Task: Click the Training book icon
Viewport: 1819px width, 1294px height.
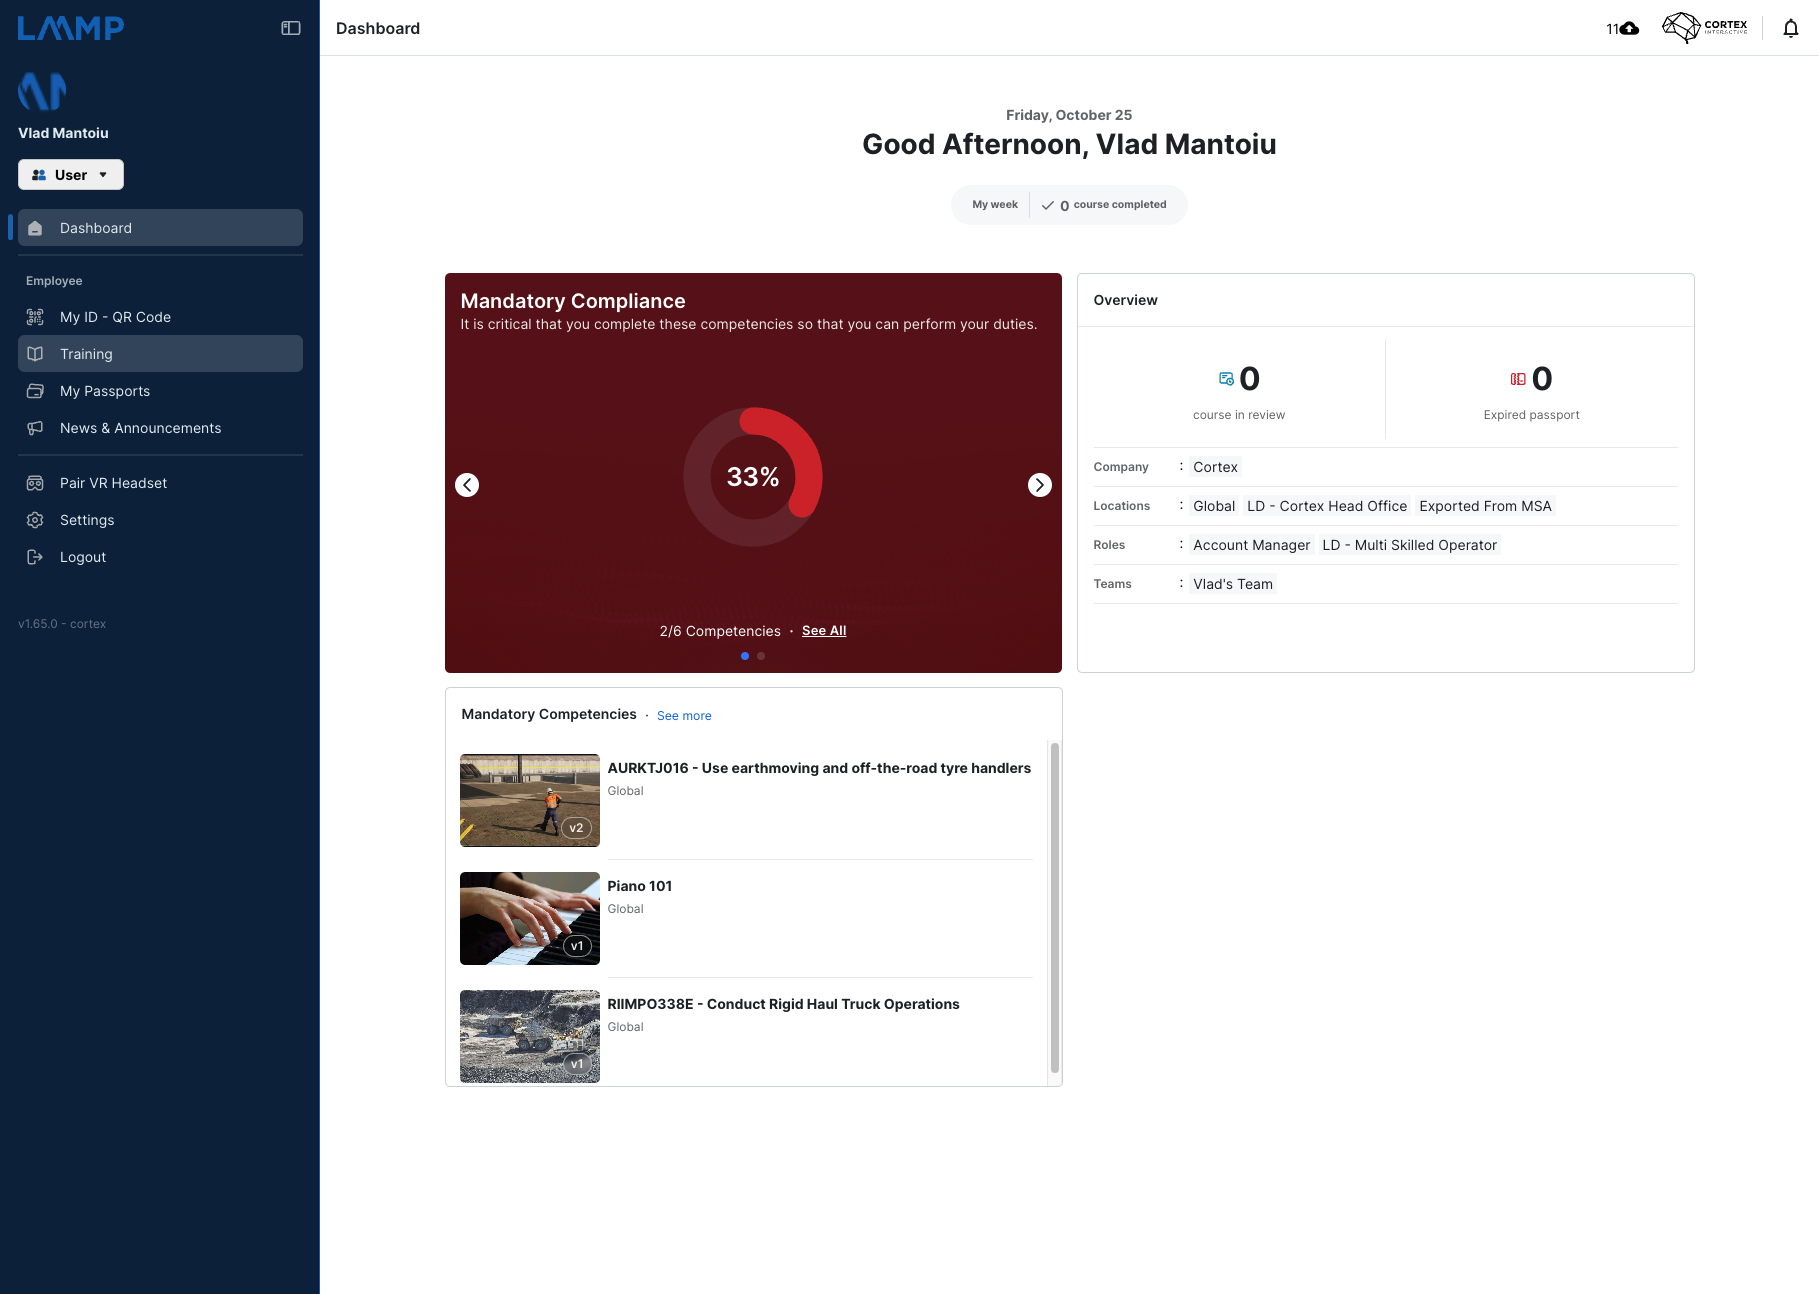Action: pos(35,354)
